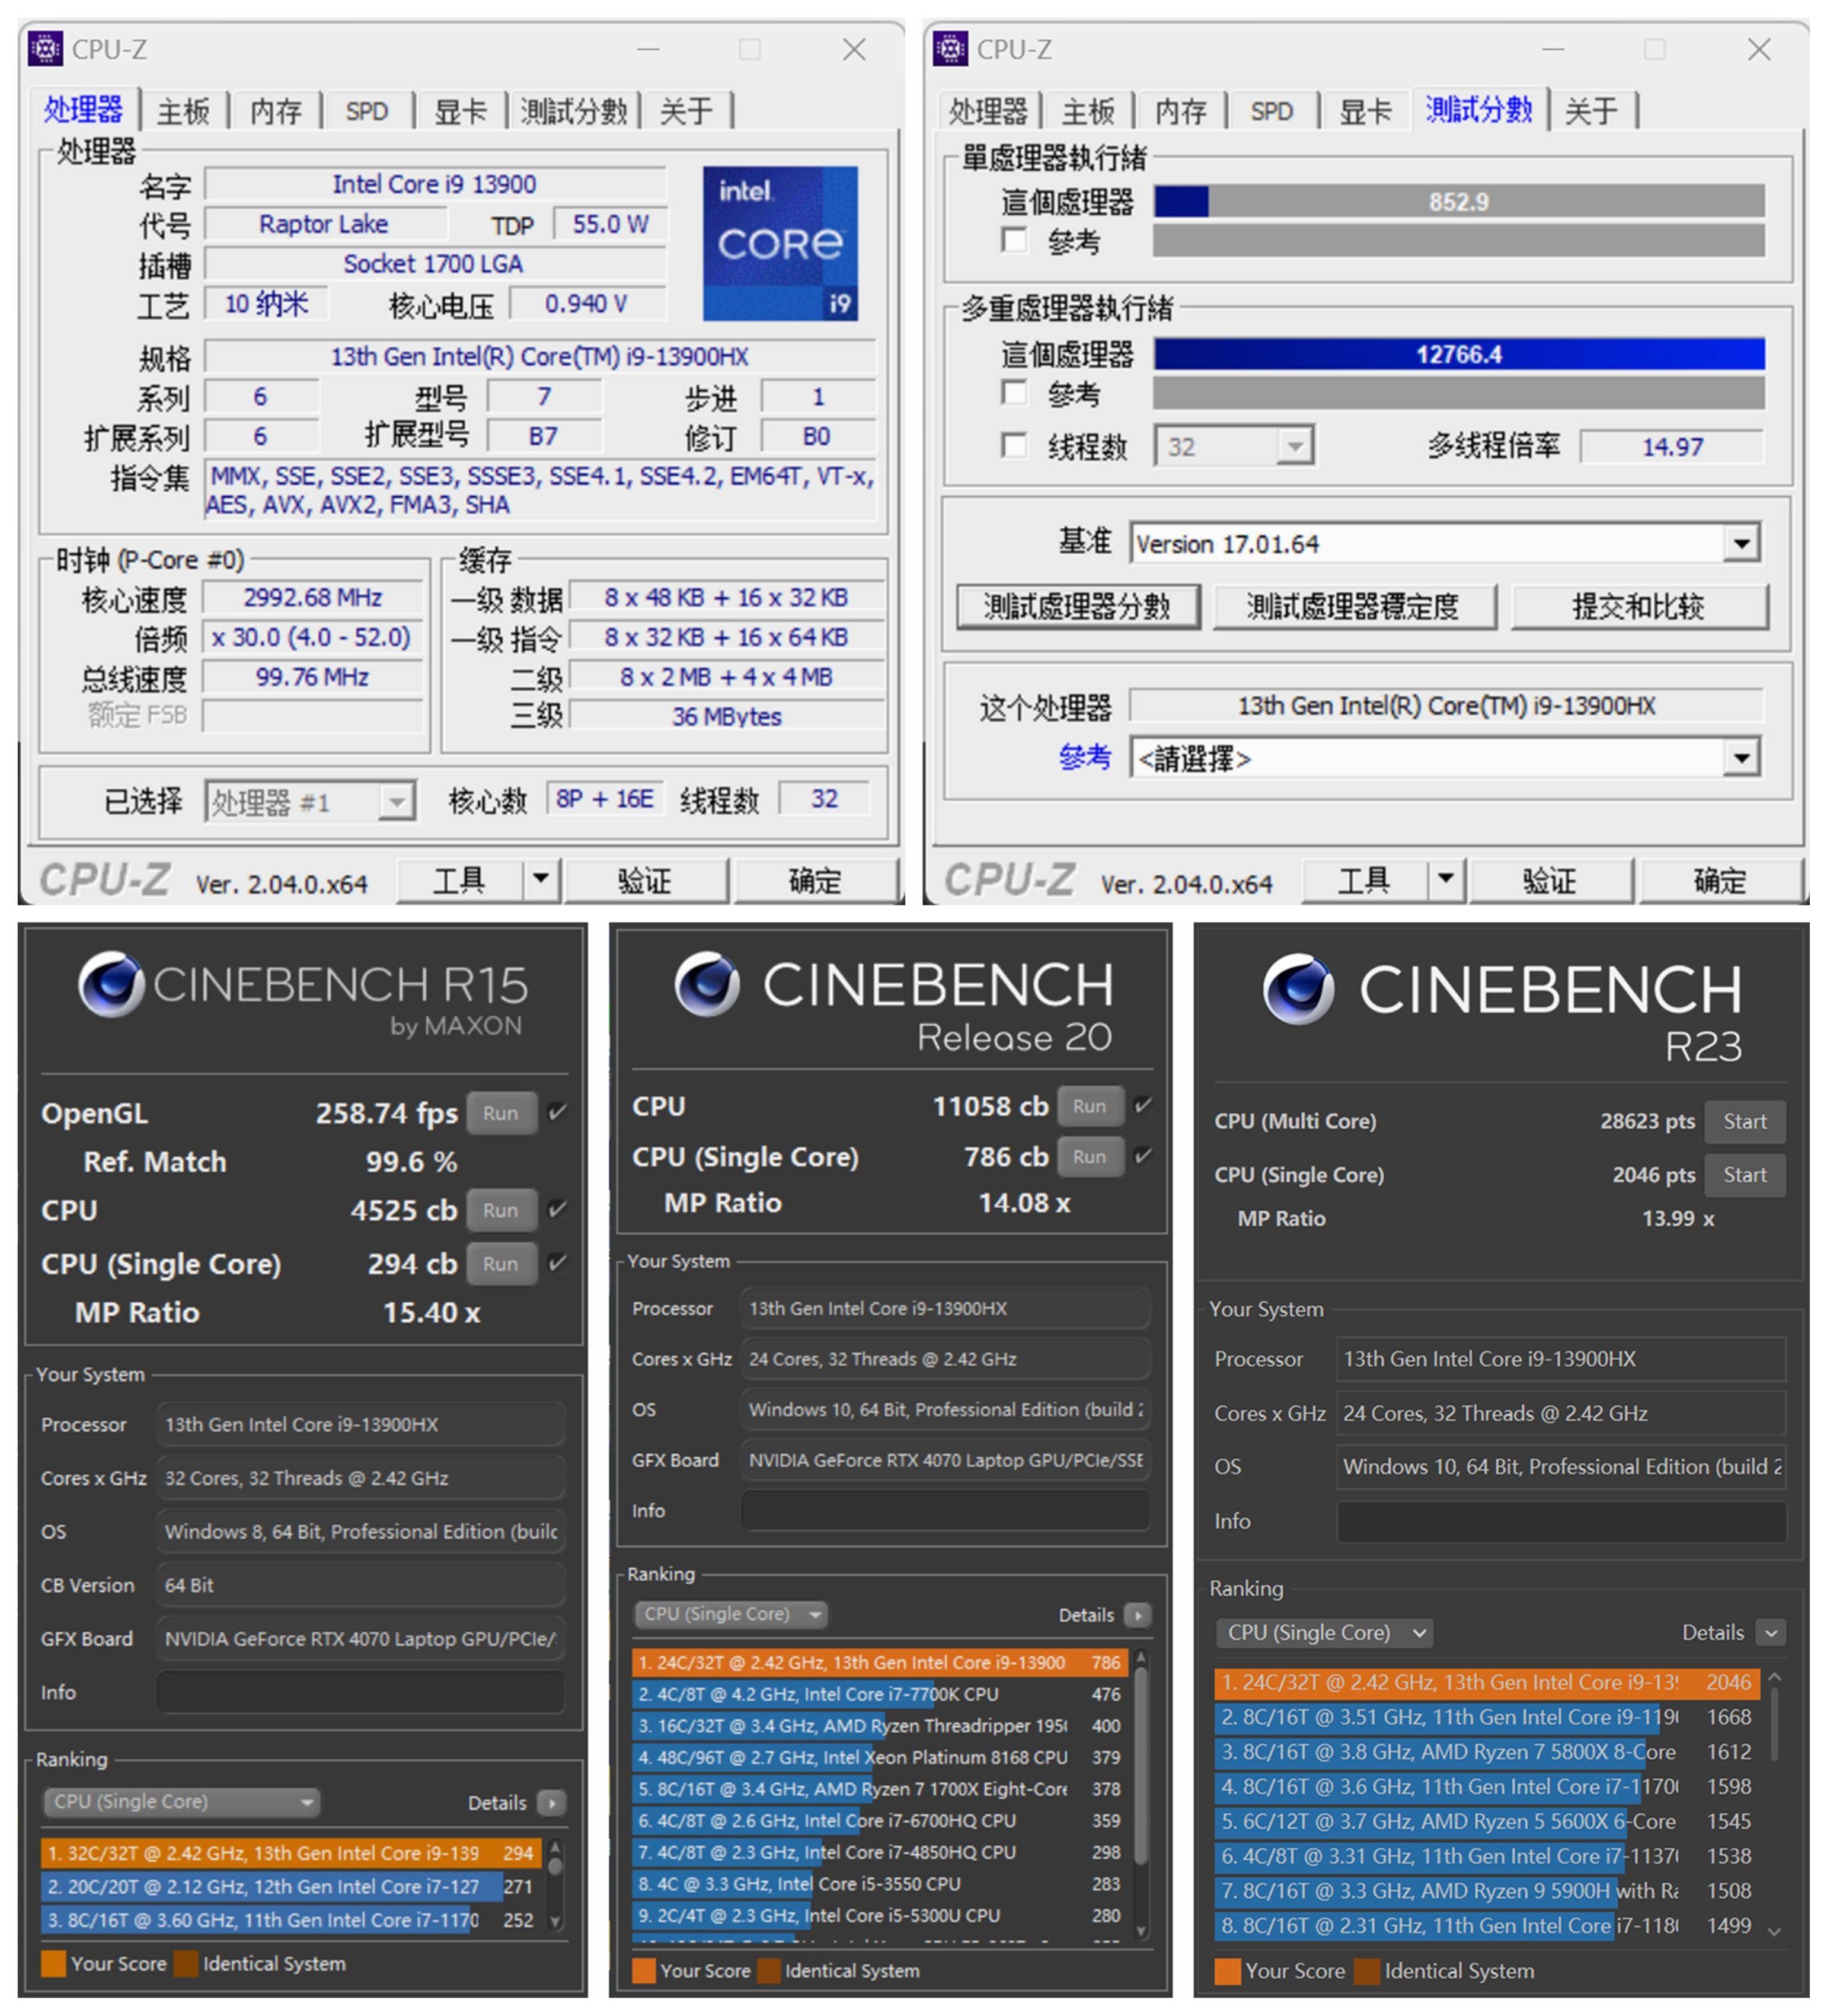Viewport: 1827px width, 2016px height.
Task: Open Details arrow in Cinebench R15 ranking
Action: coord(551,1802)
